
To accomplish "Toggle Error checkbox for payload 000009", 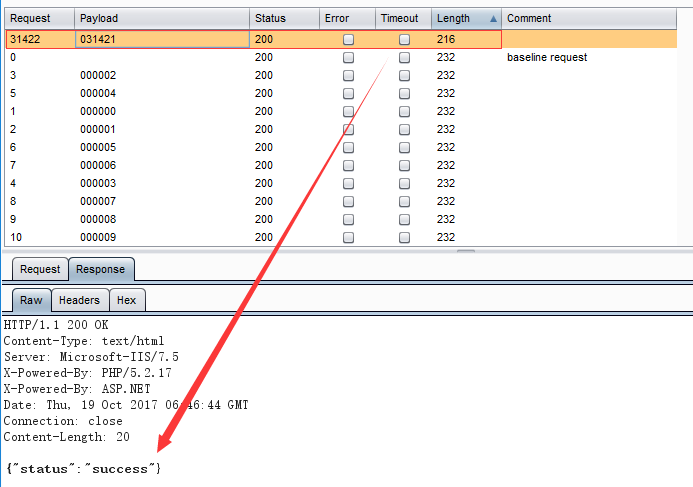I will 348,238.
